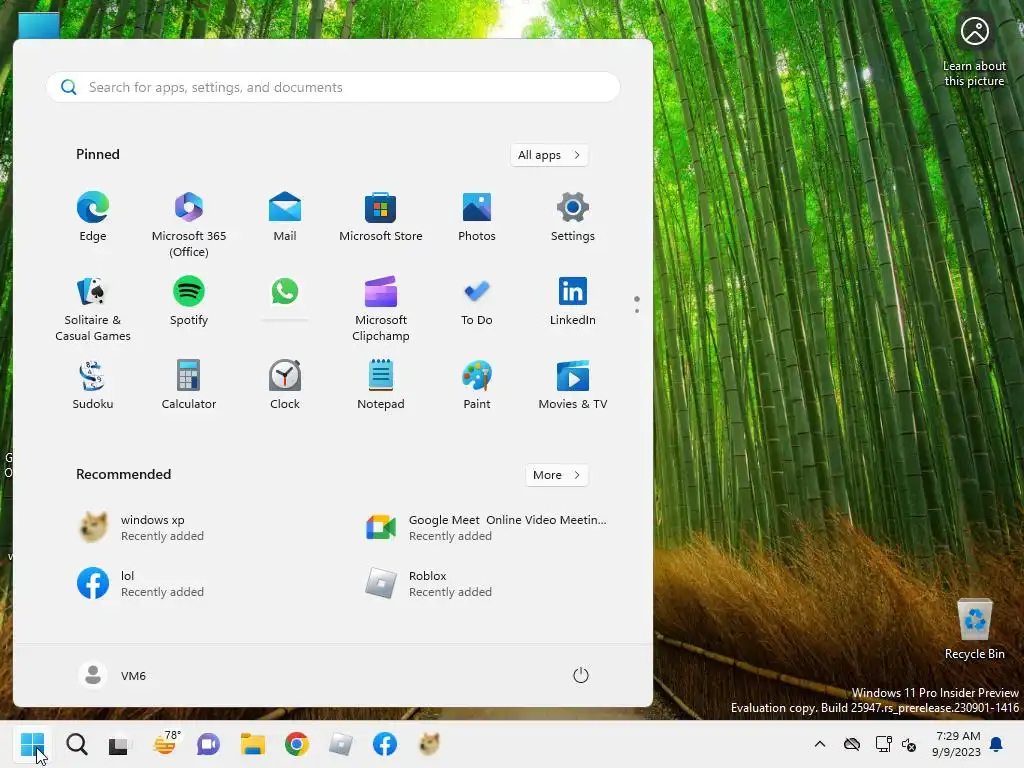
Task: Open the Edge pinned app
Action: (93, 217)
